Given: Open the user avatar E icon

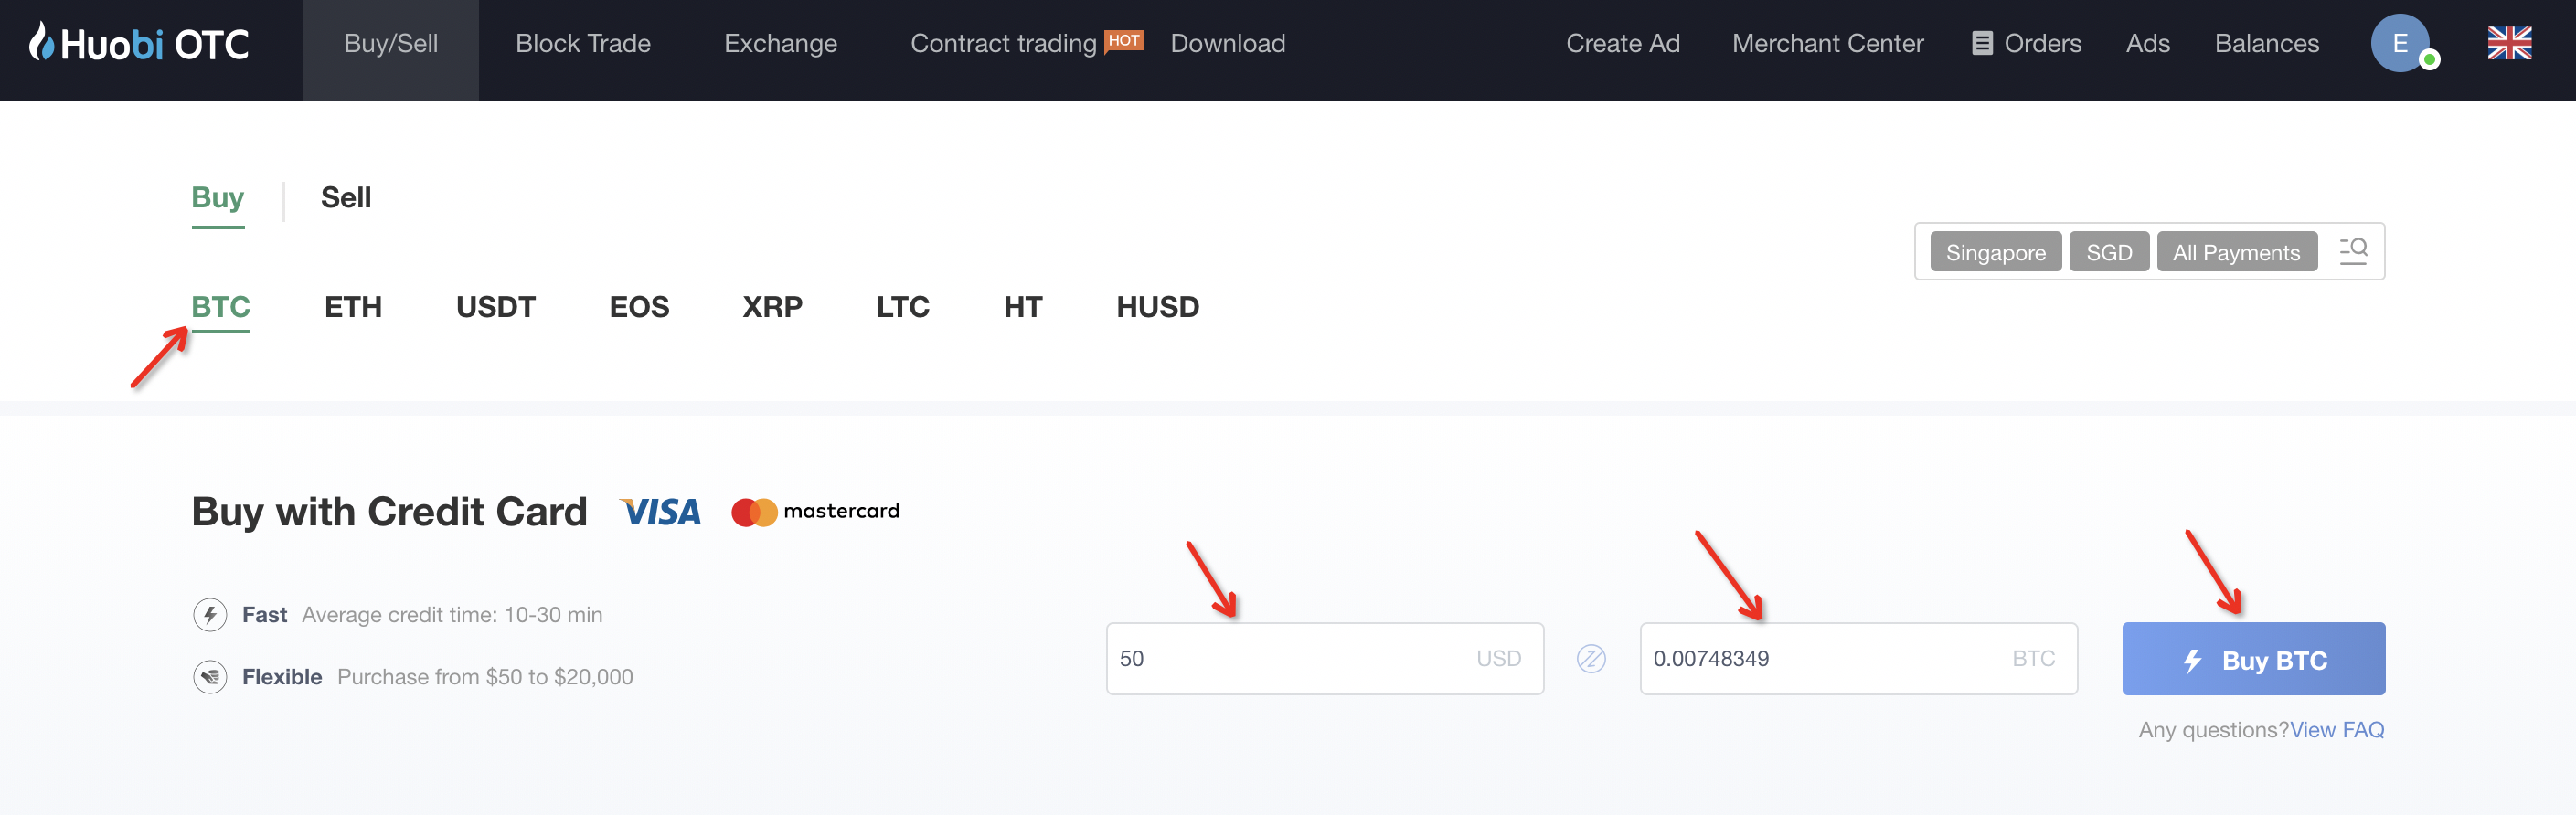Looking at the screenshot, I should click(2401, 43).
